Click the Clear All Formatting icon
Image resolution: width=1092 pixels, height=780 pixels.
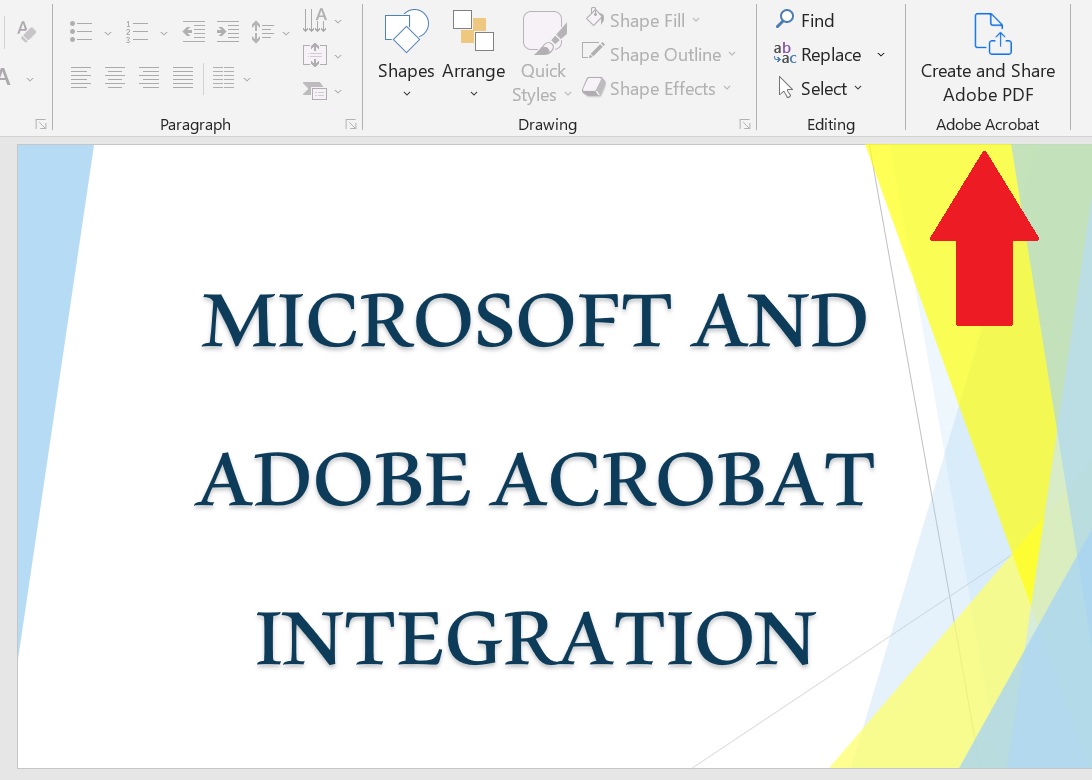pyautogui.click(x=25, y=31)
